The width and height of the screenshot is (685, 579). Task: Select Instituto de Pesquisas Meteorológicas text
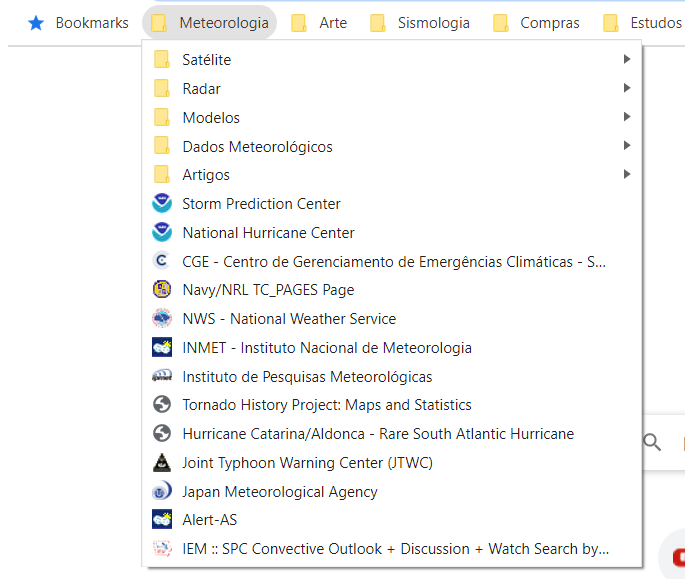(x=307, y=377)
